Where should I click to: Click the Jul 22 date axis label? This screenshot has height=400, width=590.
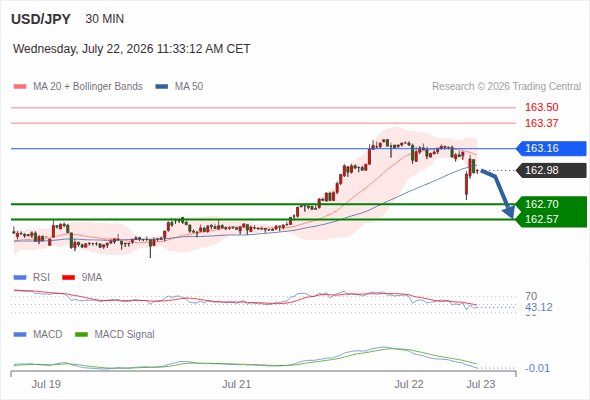click(409, 384)
